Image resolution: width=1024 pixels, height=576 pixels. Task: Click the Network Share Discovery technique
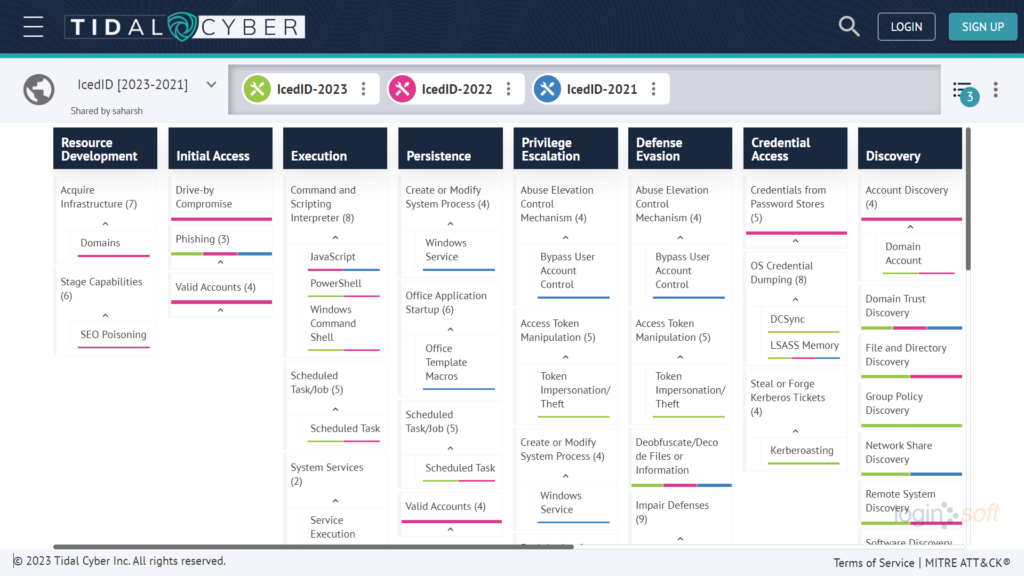pyautogui.click(x=899, y=452)
